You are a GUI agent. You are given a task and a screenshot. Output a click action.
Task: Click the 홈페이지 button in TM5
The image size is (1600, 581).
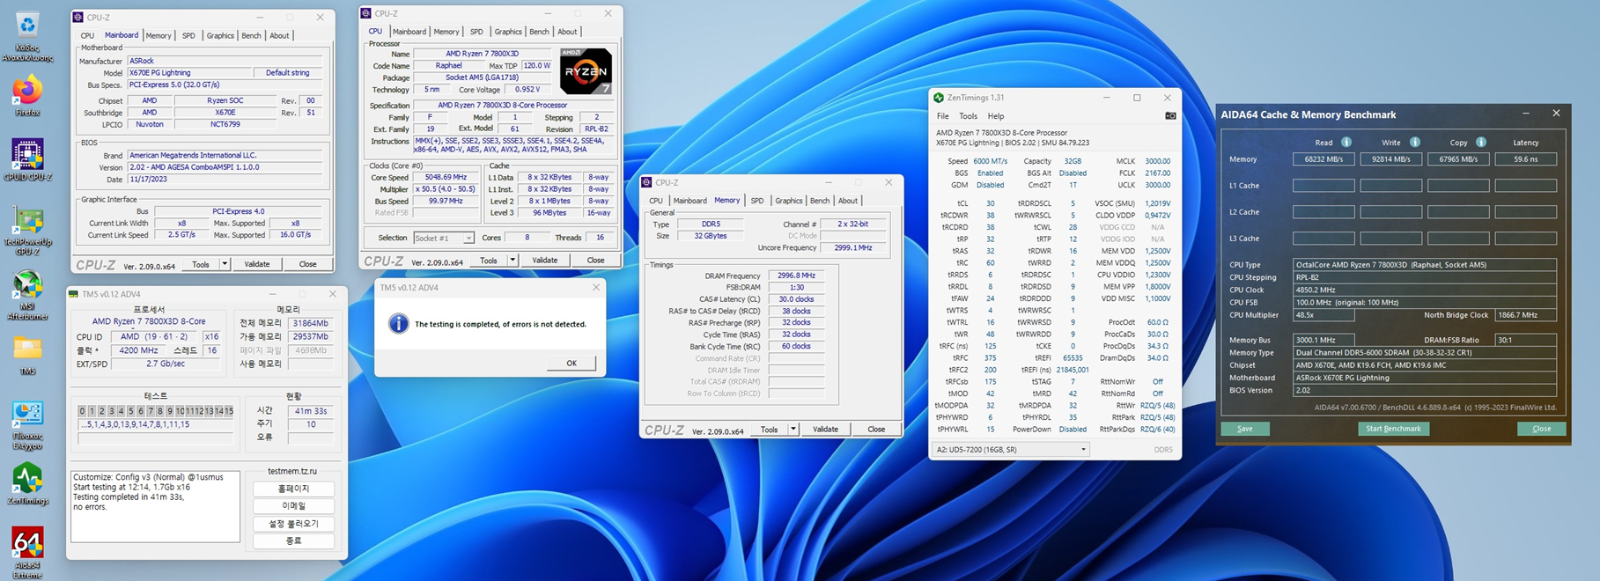point(293,489)
